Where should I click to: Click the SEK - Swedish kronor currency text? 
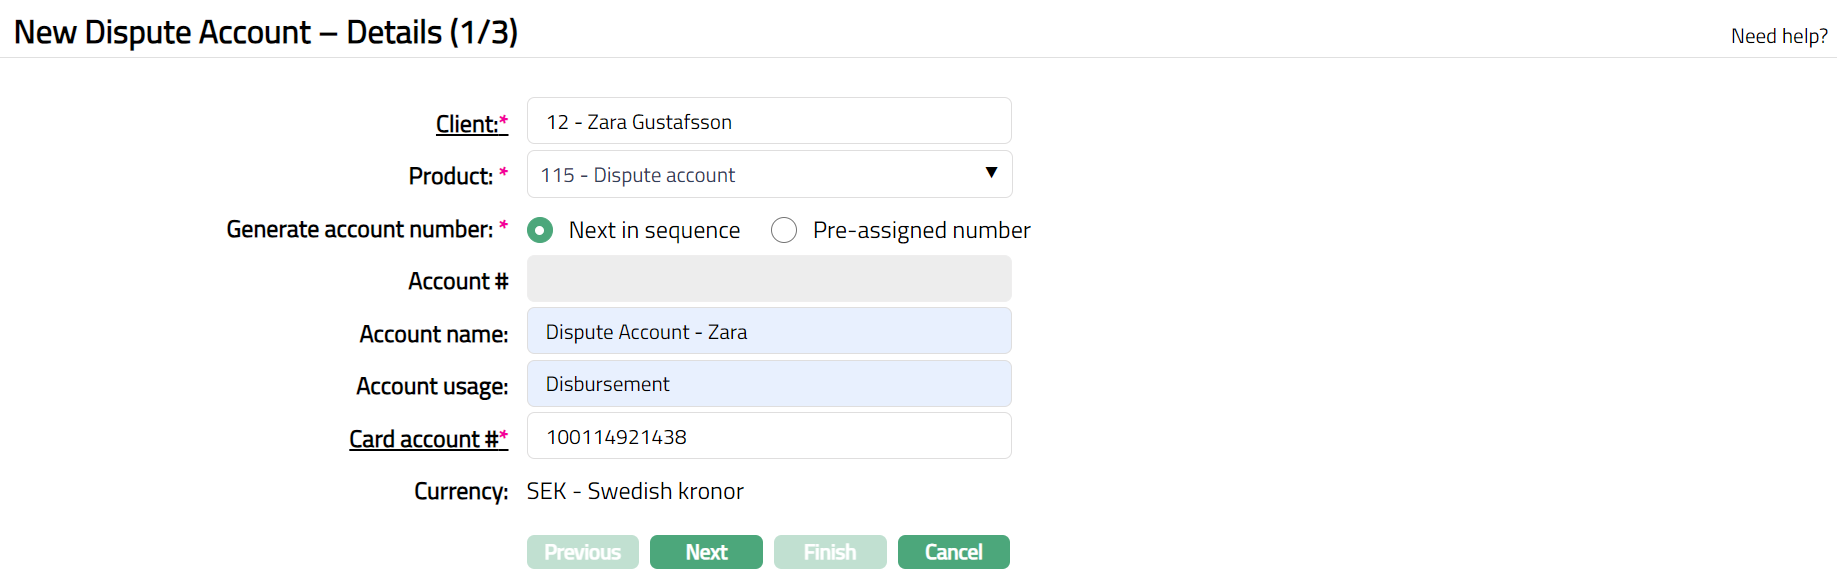pyautogui.click(x=635, y=491)
